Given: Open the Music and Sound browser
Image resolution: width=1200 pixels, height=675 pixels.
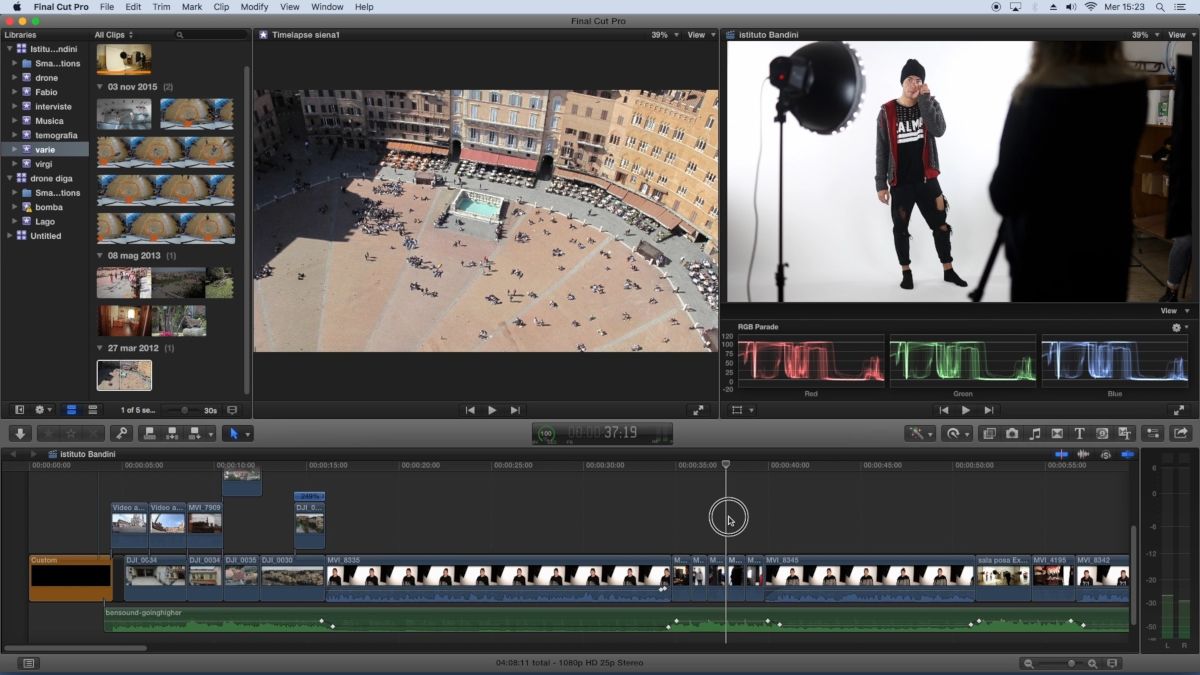Looking at the screenshot, I should click(1035, 434).
